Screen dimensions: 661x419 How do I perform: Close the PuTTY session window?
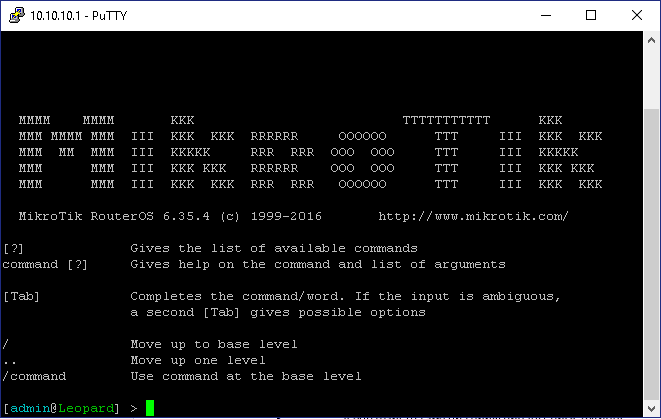(637, 16)
